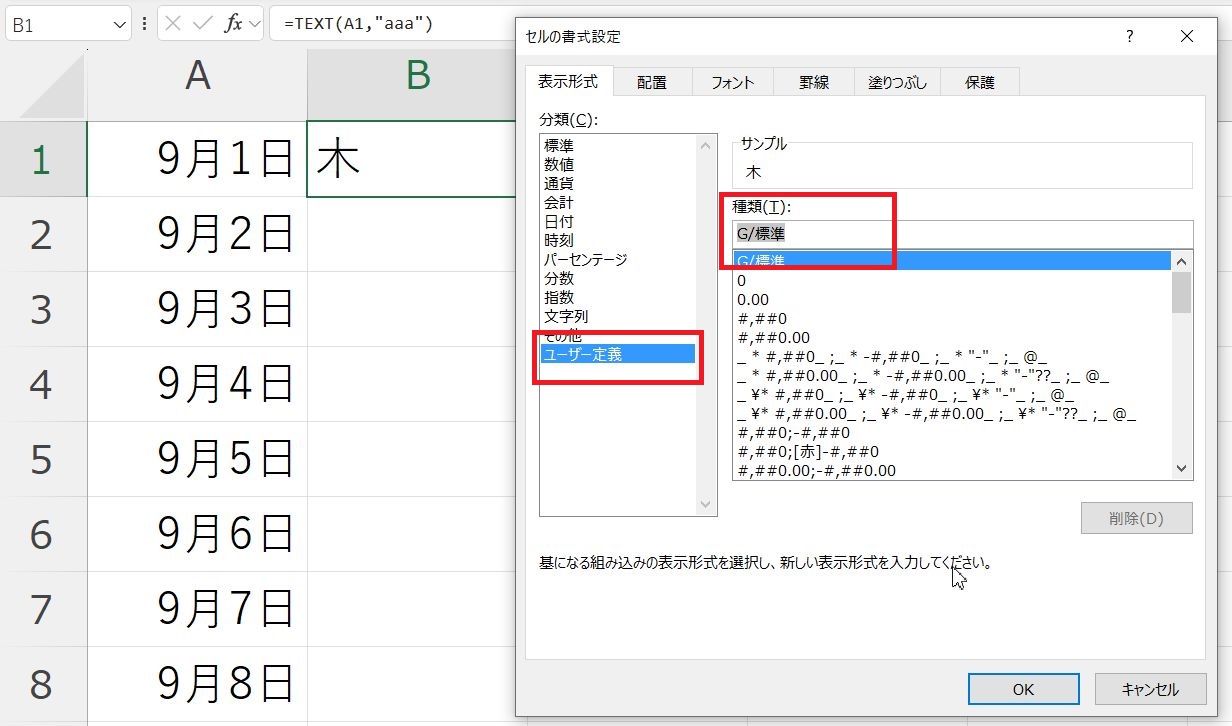Switch to the 塗りつぶし tab

pyautogui.click(x=898, y=81)
